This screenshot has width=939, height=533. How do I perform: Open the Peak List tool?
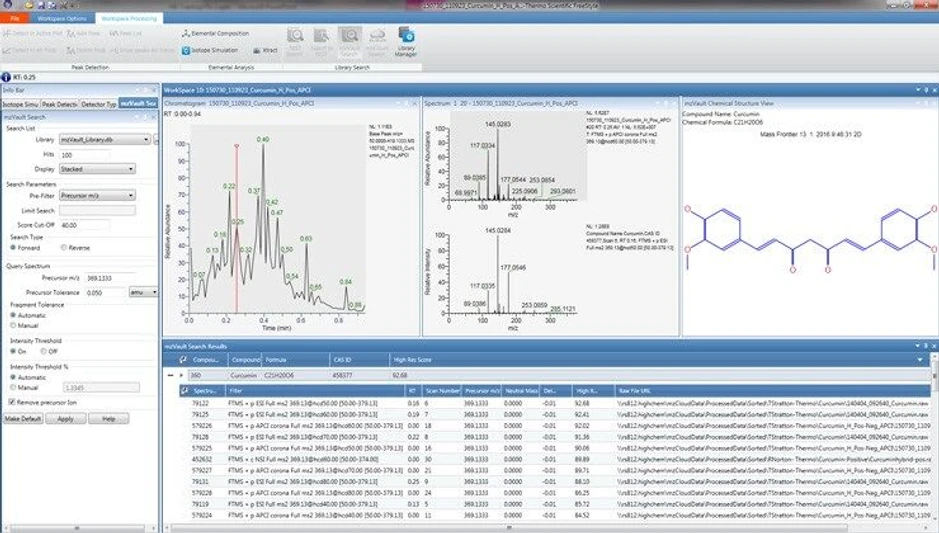(126, 34)
